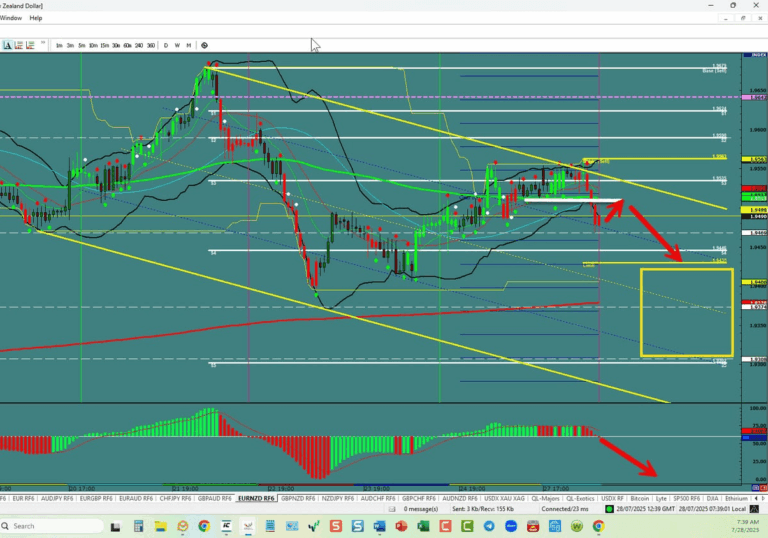Open the CHFJPY RF6 chart tab

click(175, 498)
